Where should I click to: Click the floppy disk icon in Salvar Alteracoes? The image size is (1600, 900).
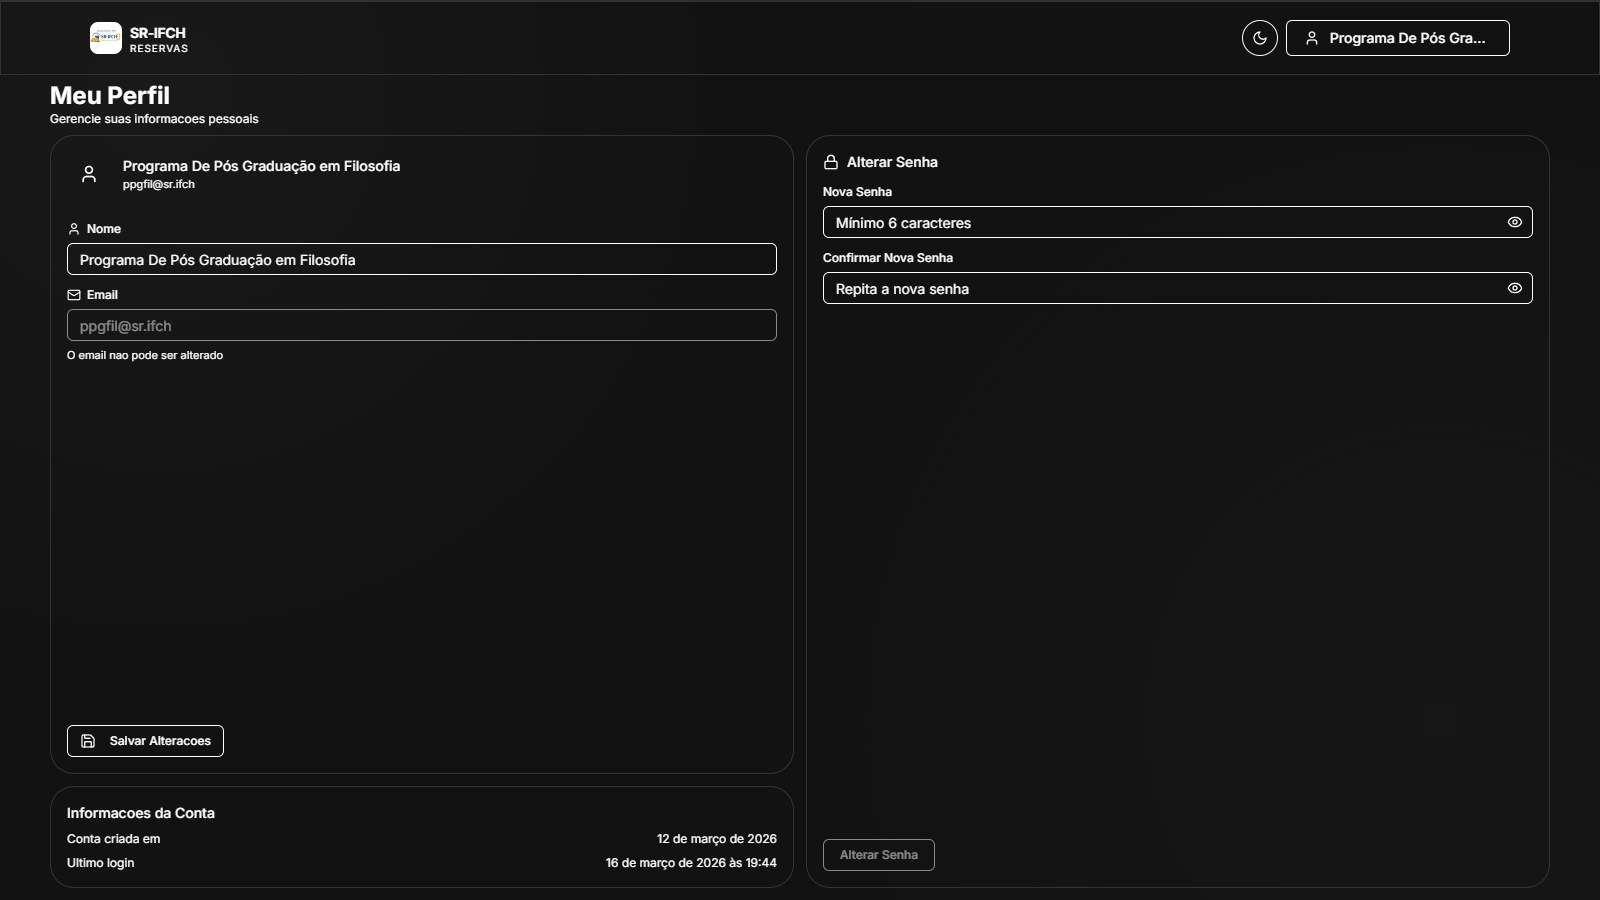click(88, 741)
